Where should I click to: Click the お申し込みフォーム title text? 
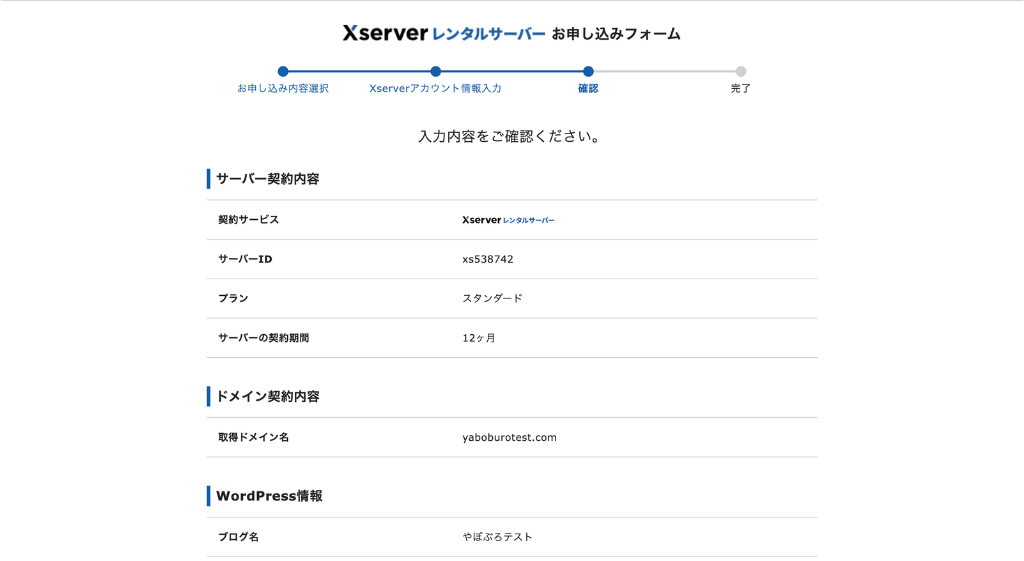pyautogui.click(x=616, y=34)
